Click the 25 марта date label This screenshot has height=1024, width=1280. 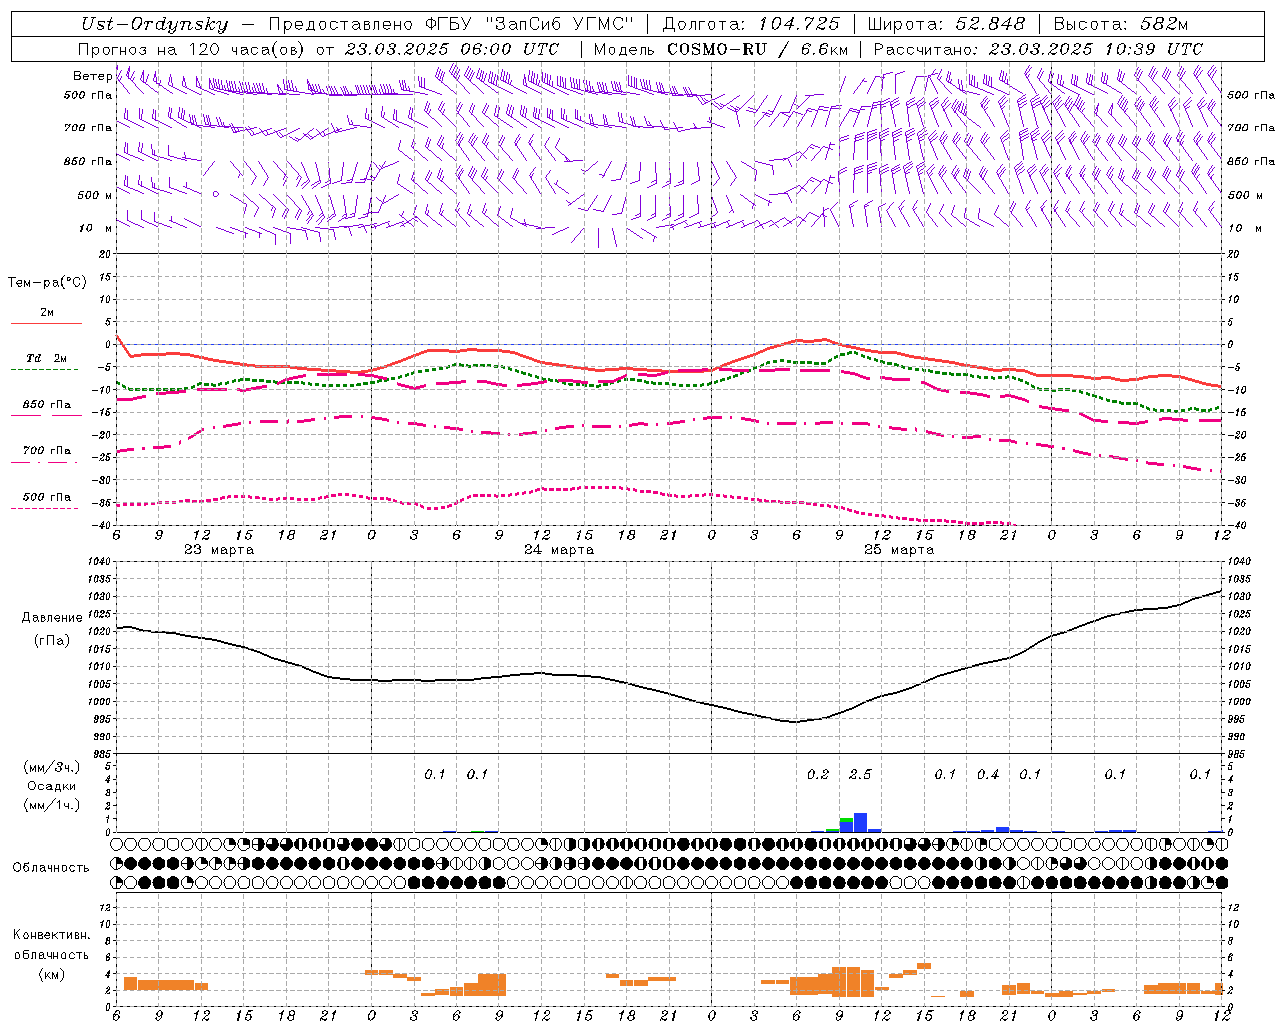[899, 550]
